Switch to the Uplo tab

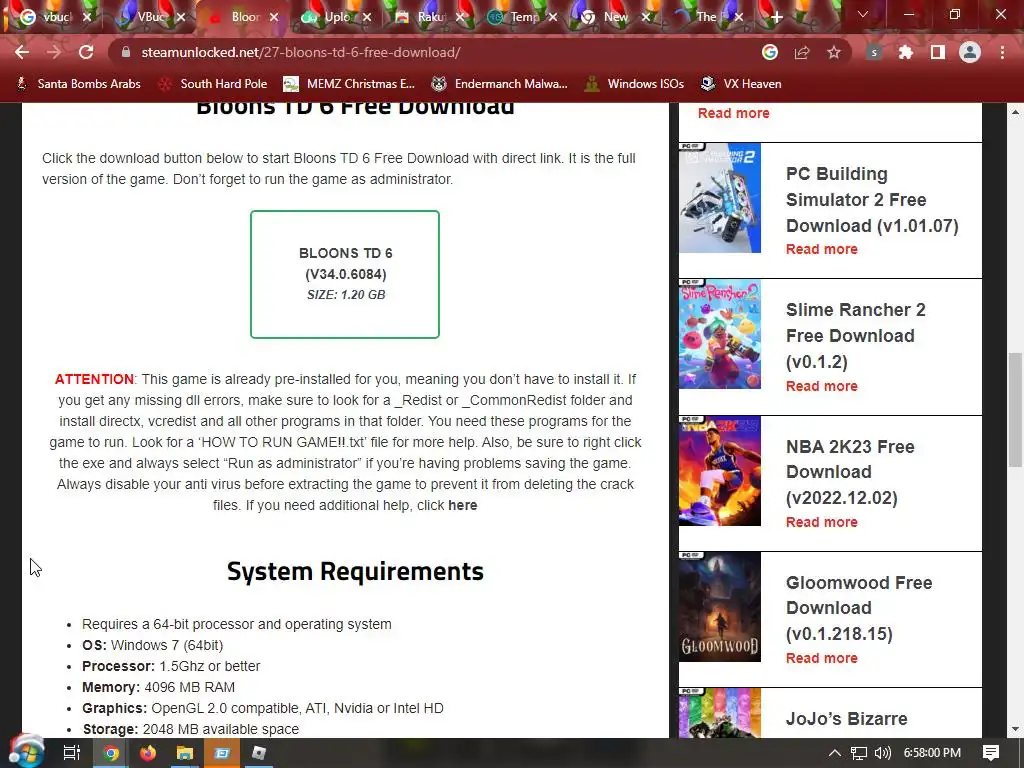336,17
